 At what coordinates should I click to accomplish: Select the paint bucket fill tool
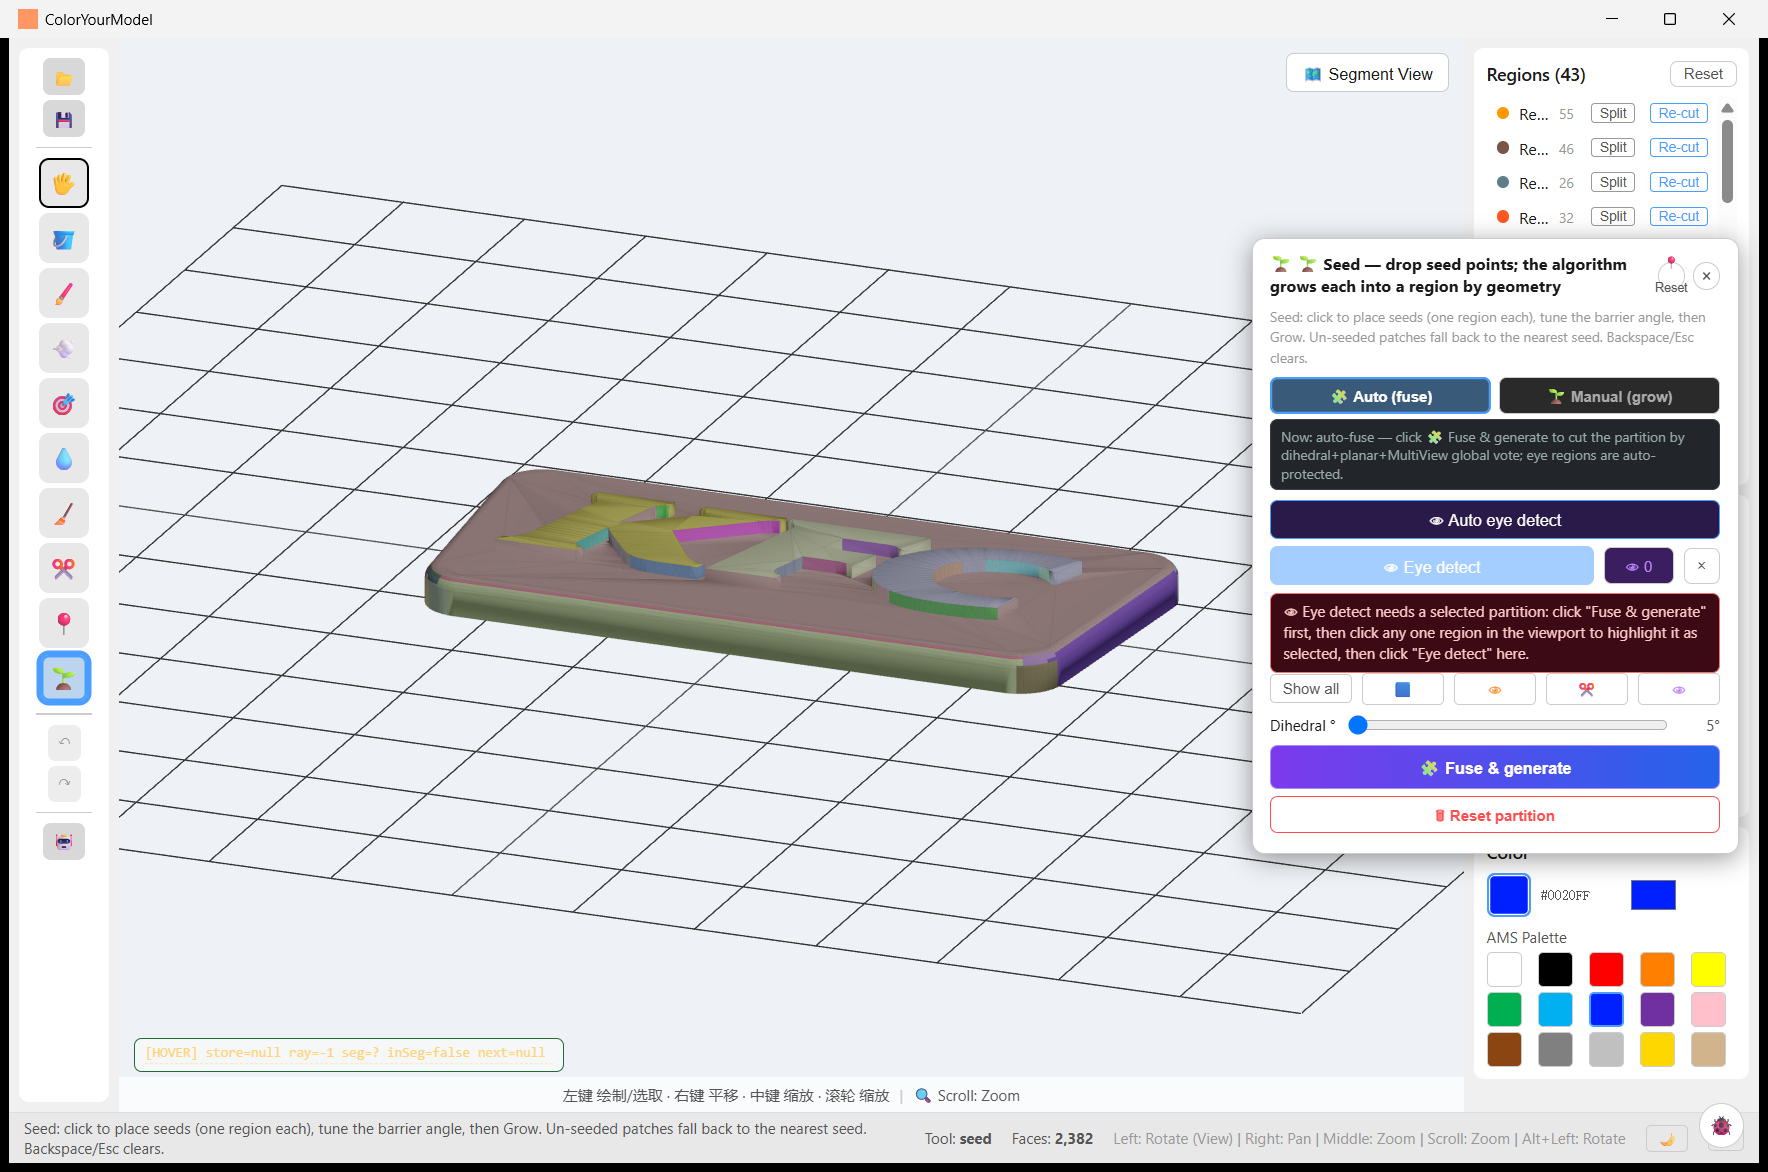pyautogui.click(x=64, y=239)
